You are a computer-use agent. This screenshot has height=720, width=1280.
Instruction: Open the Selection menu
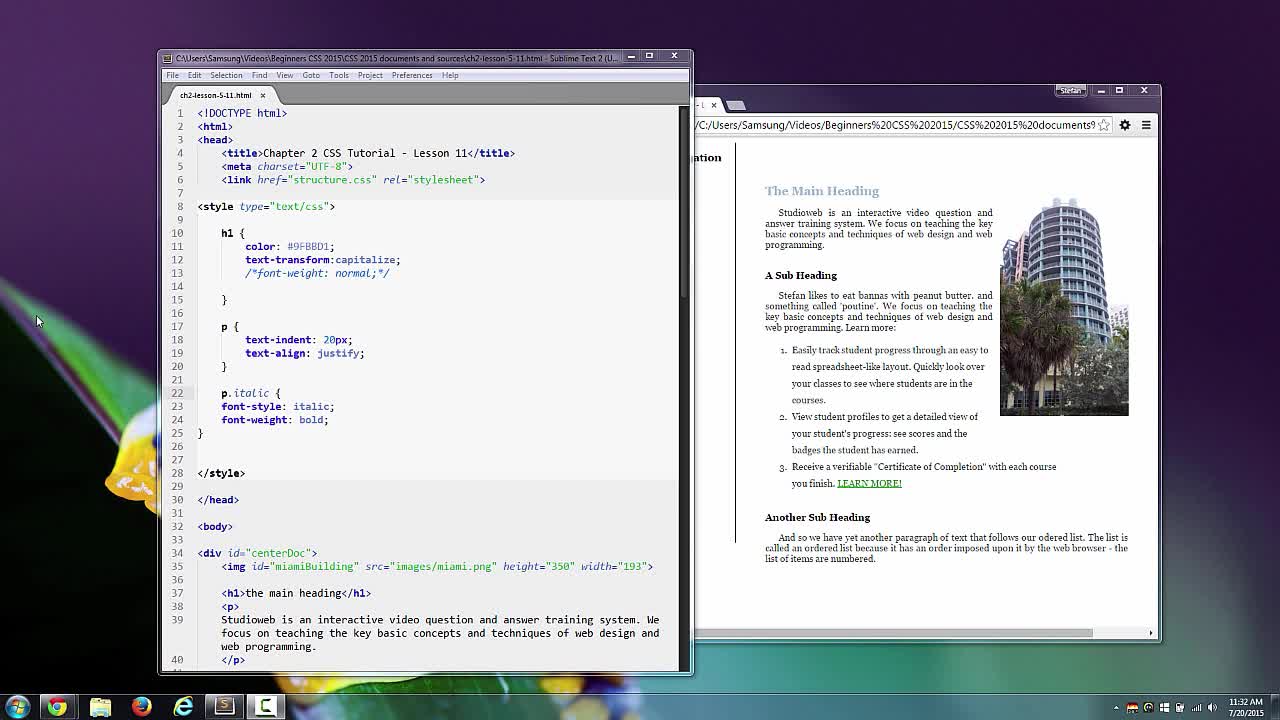(x=226, y=75)
